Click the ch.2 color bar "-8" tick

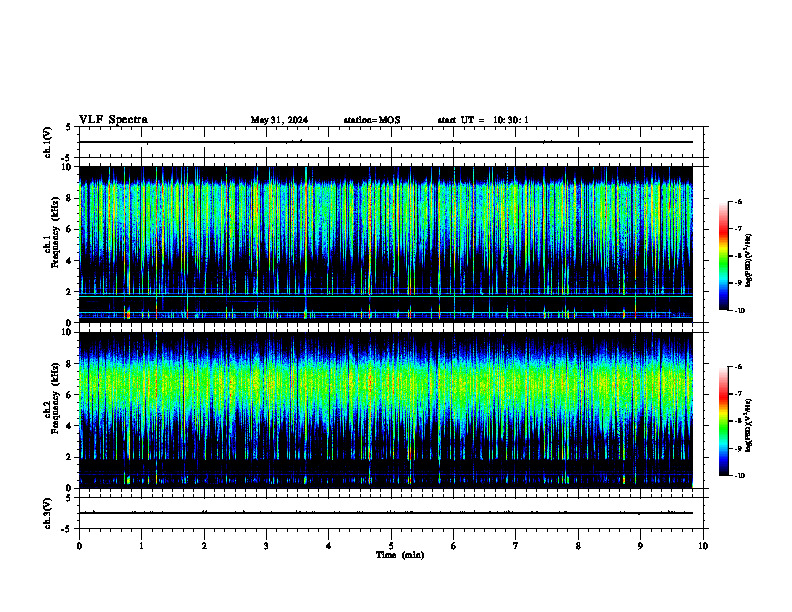(738, 421)
